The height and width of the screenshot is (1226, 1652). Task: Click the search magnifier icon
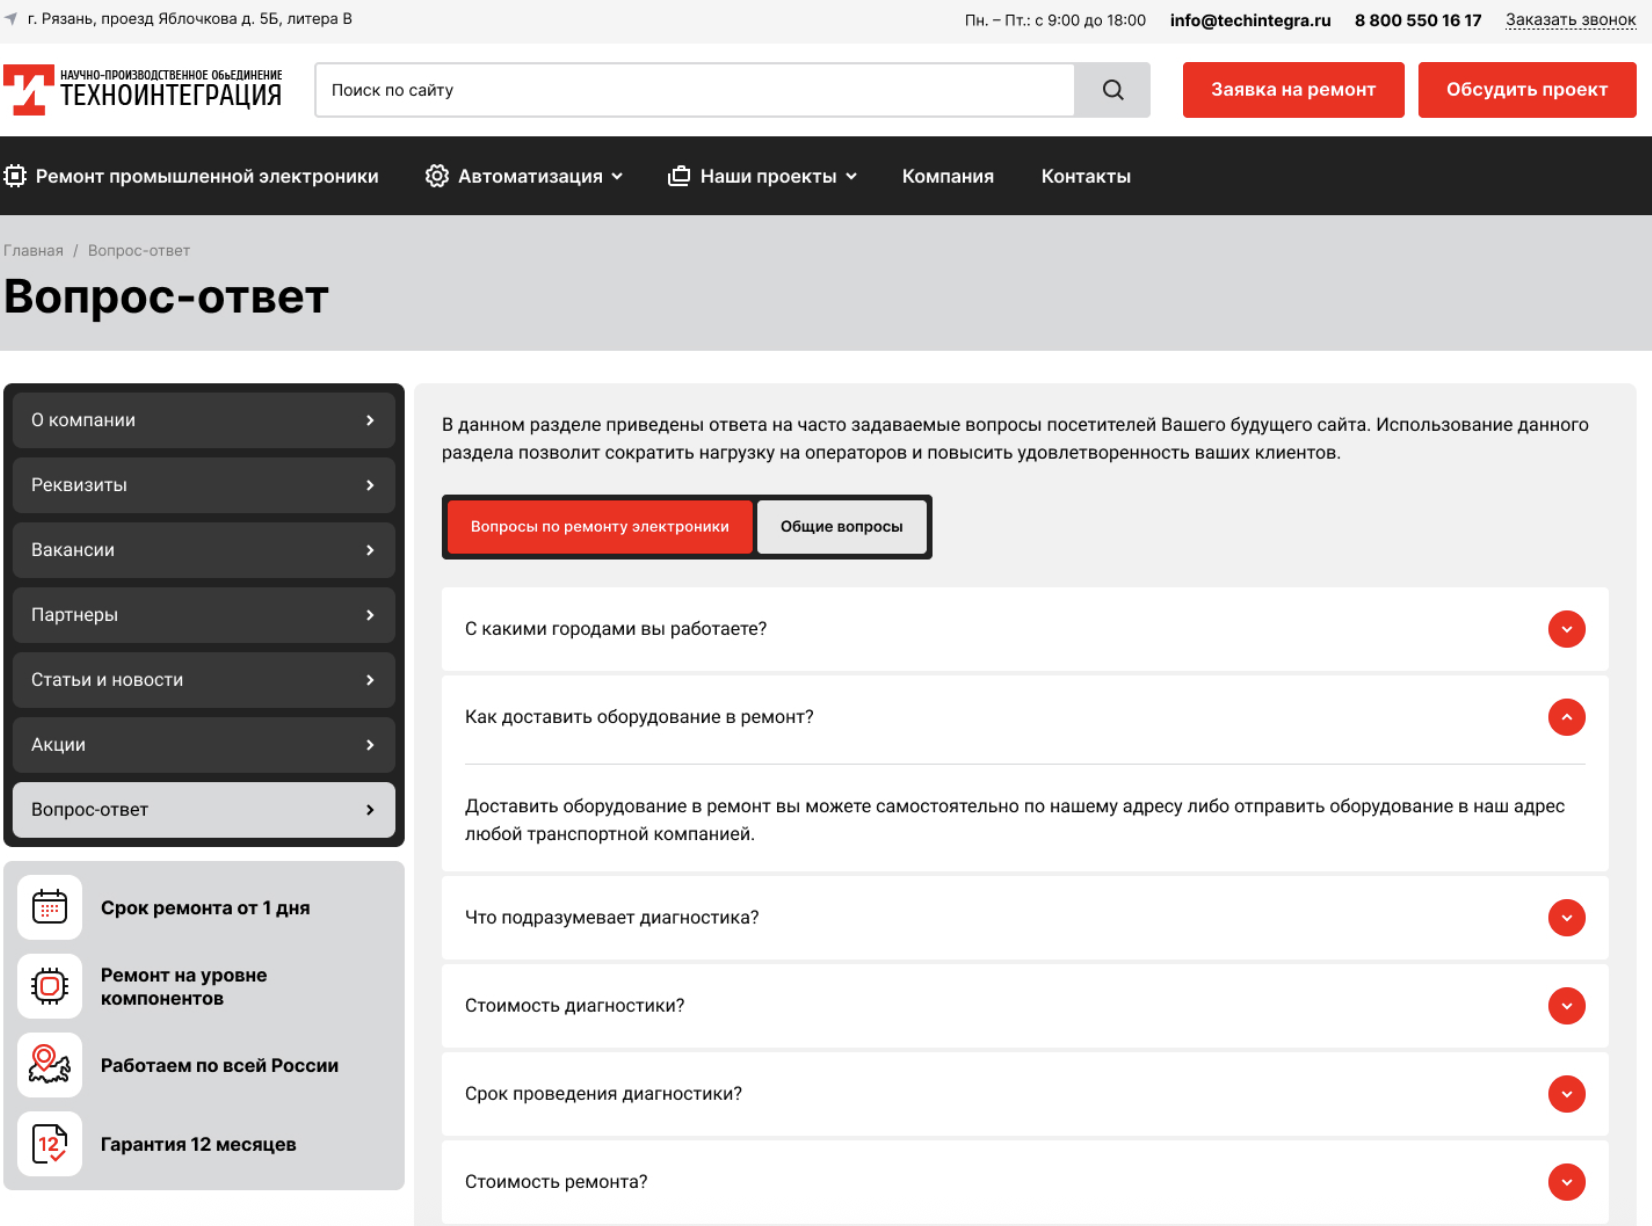click(1112, 90)
